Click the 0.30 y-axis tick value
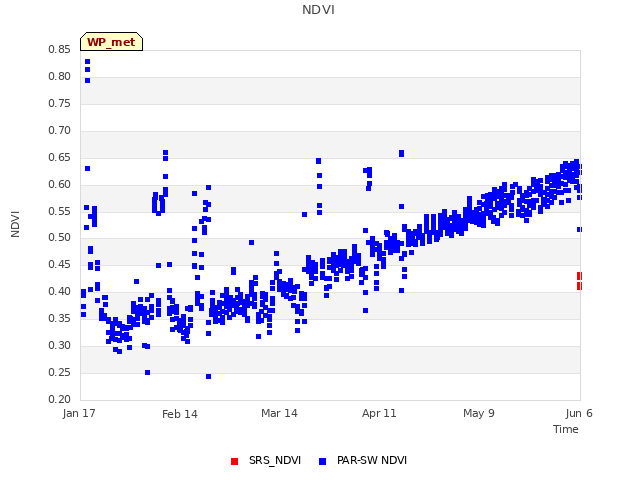Screen dimensions: 640x480 [59, 345]
